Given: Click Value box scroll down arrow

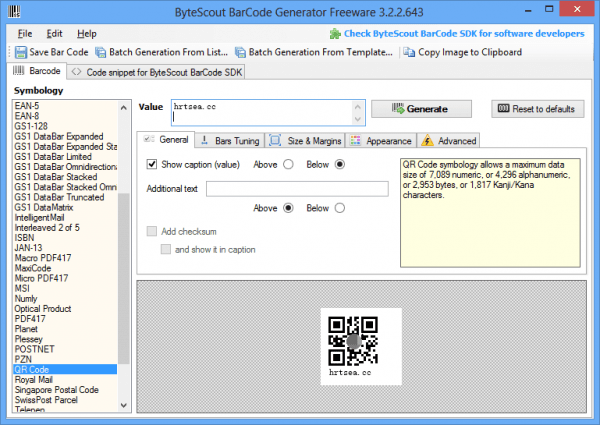Looking at the screenshot, I should coord(358,119).
